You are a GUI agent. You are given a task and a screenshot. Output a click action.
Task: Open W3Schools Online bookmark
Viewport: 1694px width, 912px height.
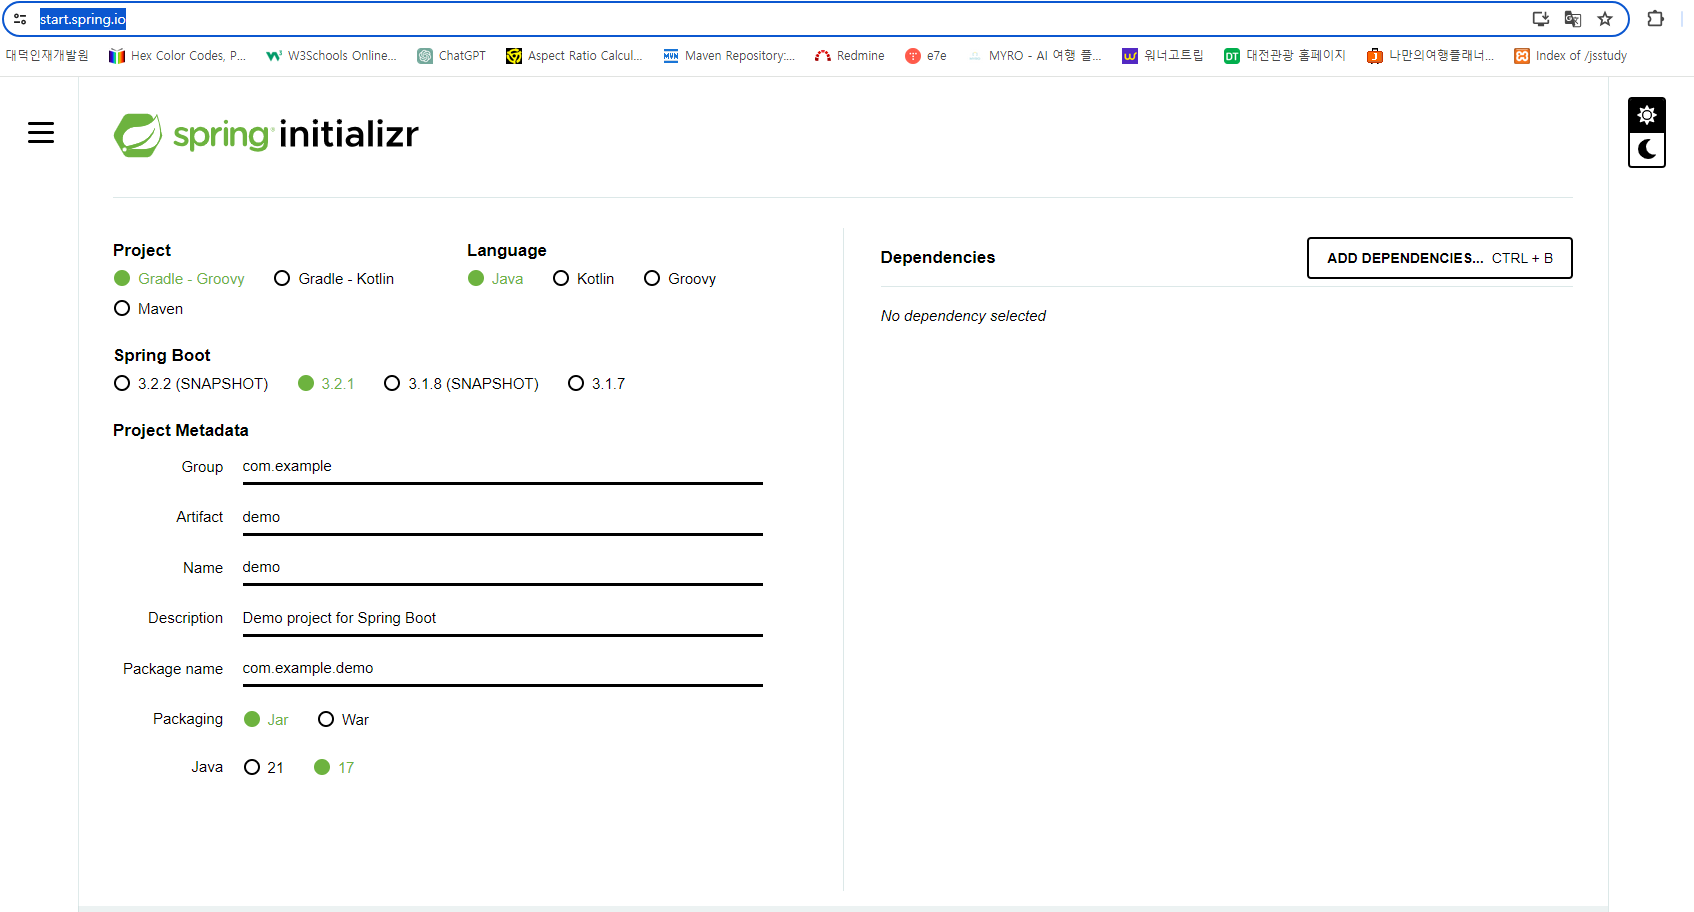pyautogui.click(x=331, y=56)
